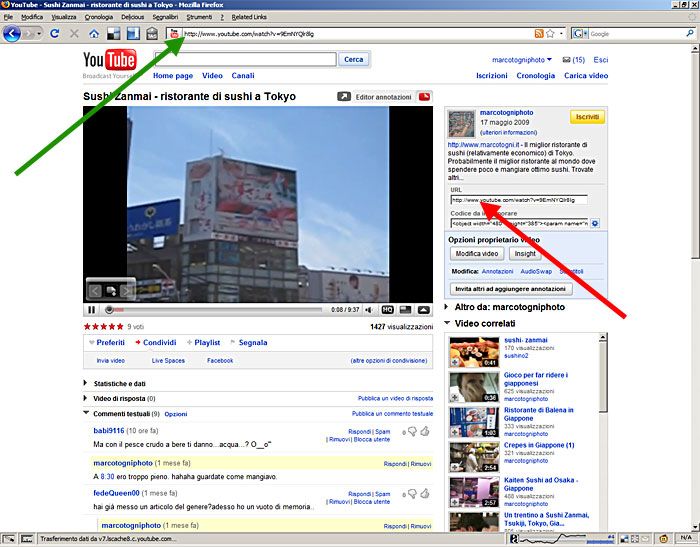Click Esci logout link

pyautogui.click(x=600, y=60)
